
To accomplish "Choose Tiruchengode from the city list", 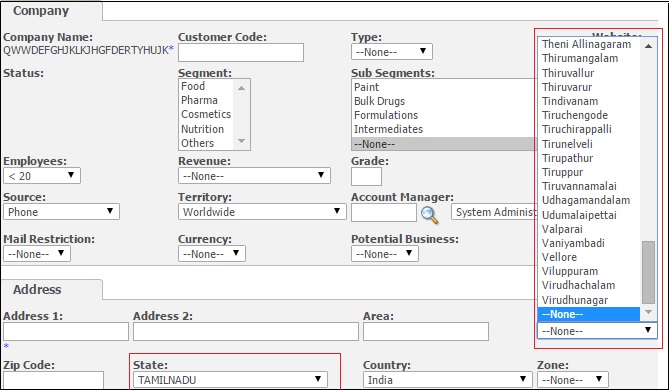I will 589,115.
